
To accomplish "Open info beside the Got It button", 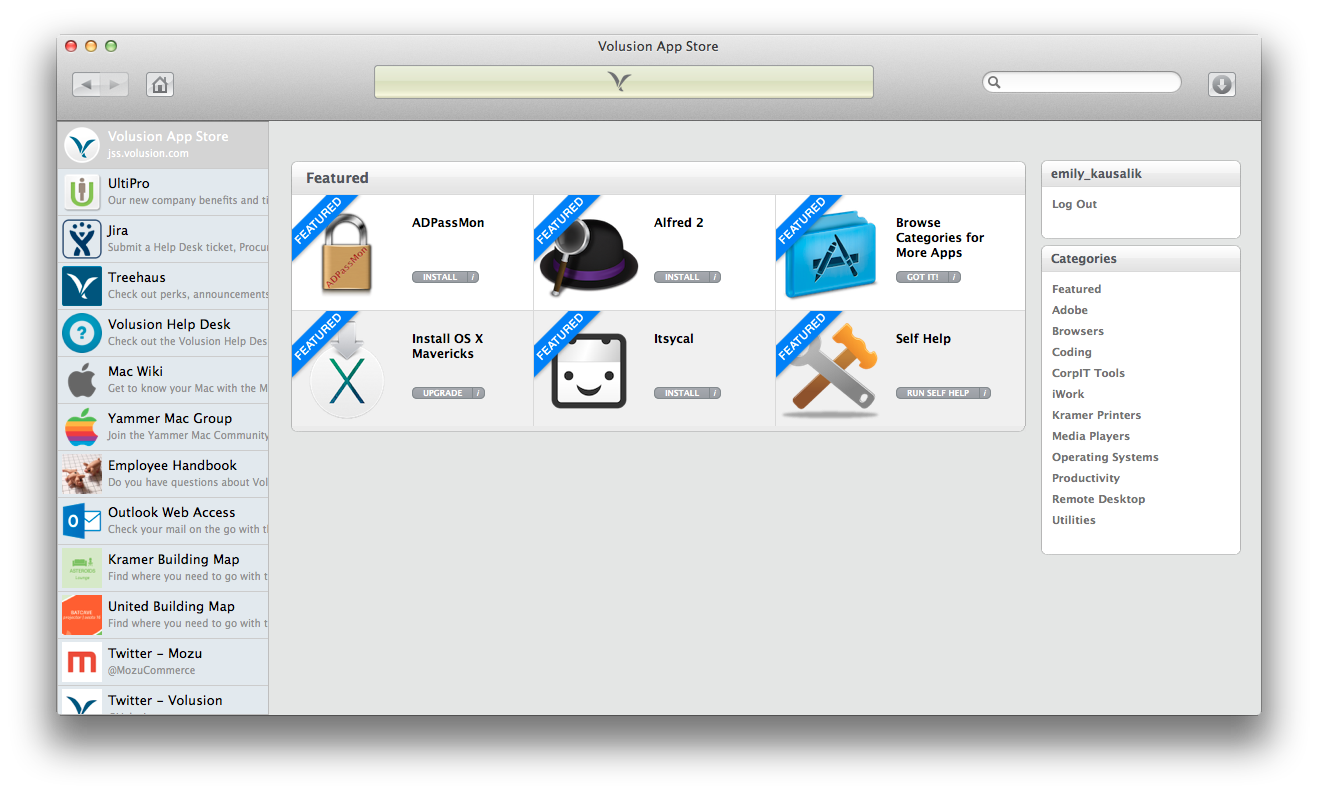I will point(955,277).
